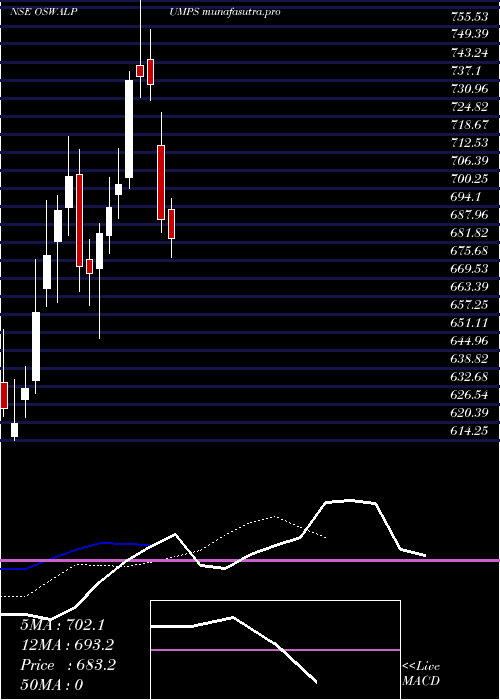The image size is (500, 700).
Task: Select the 663.39 price axis label
Action: [x=469, y=287]
